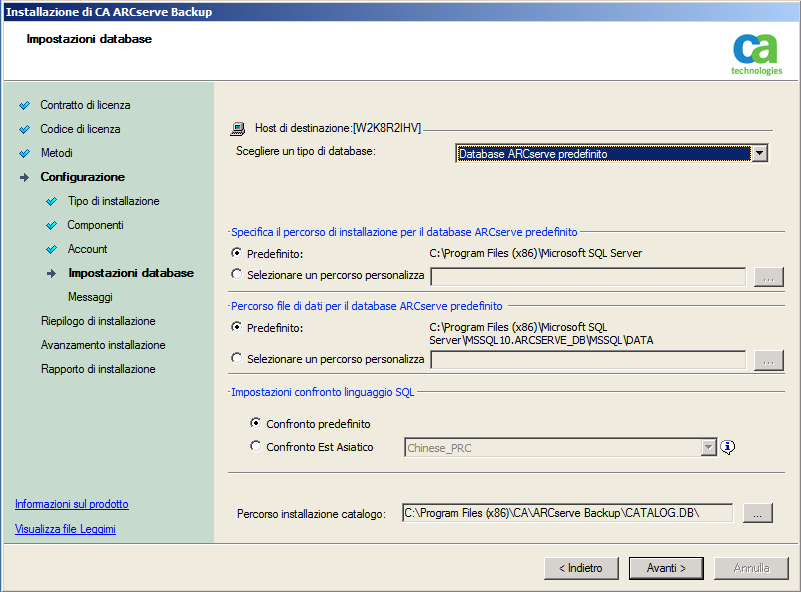Click the Avanti button

click(666, 568)
